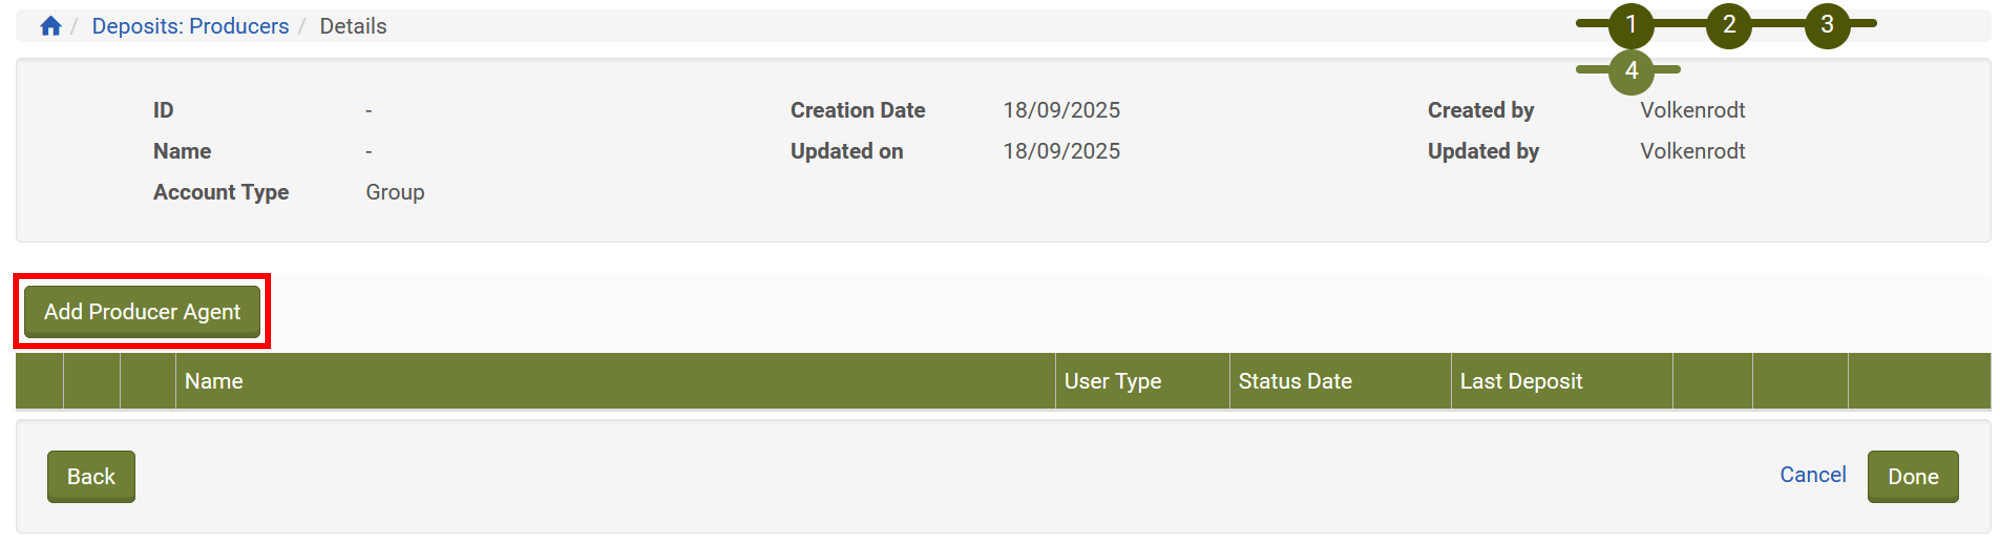Click the step 4 circle indicator

1631,71
